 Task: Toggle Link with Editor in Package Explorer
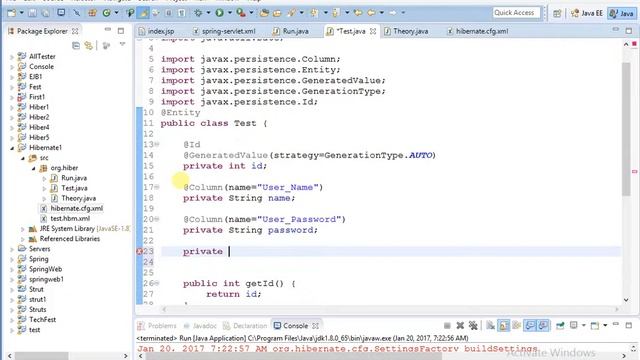point(89,46)
